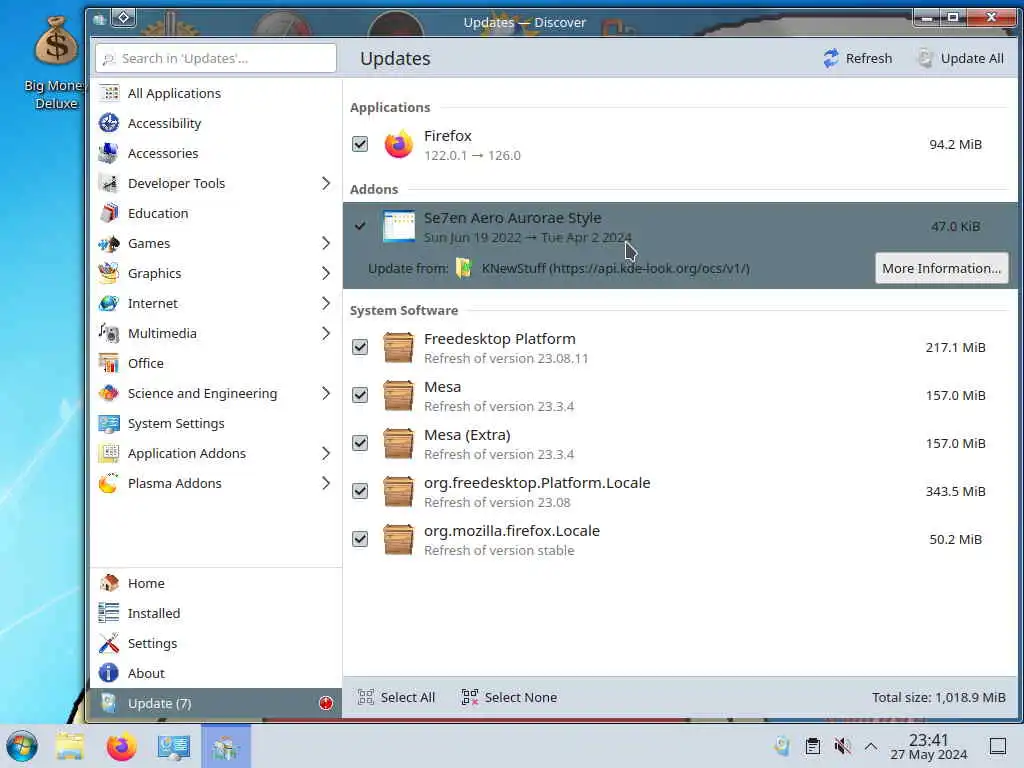Image resolution: width=1024 pixels, height=768 pixels.
Task: Go to the Installed page
Action: tap(216, 613)
